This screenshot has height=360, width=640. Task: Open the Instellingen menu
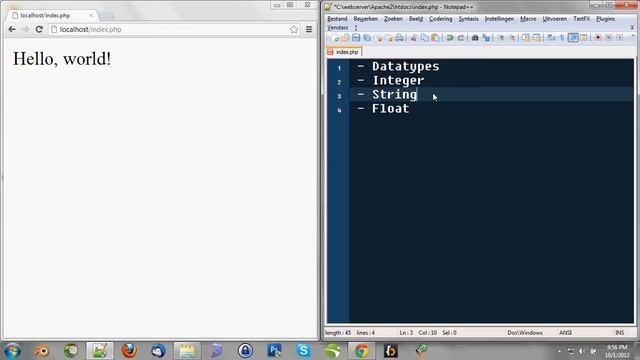[499, 19]
